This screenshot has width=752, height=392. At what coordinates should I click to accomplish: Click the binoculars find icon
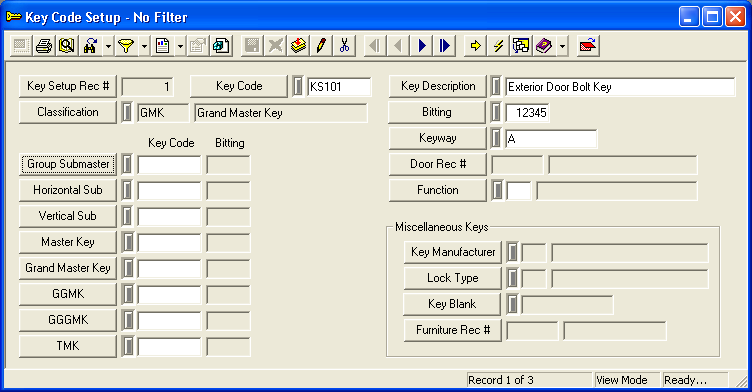click(x=90, y=46)
